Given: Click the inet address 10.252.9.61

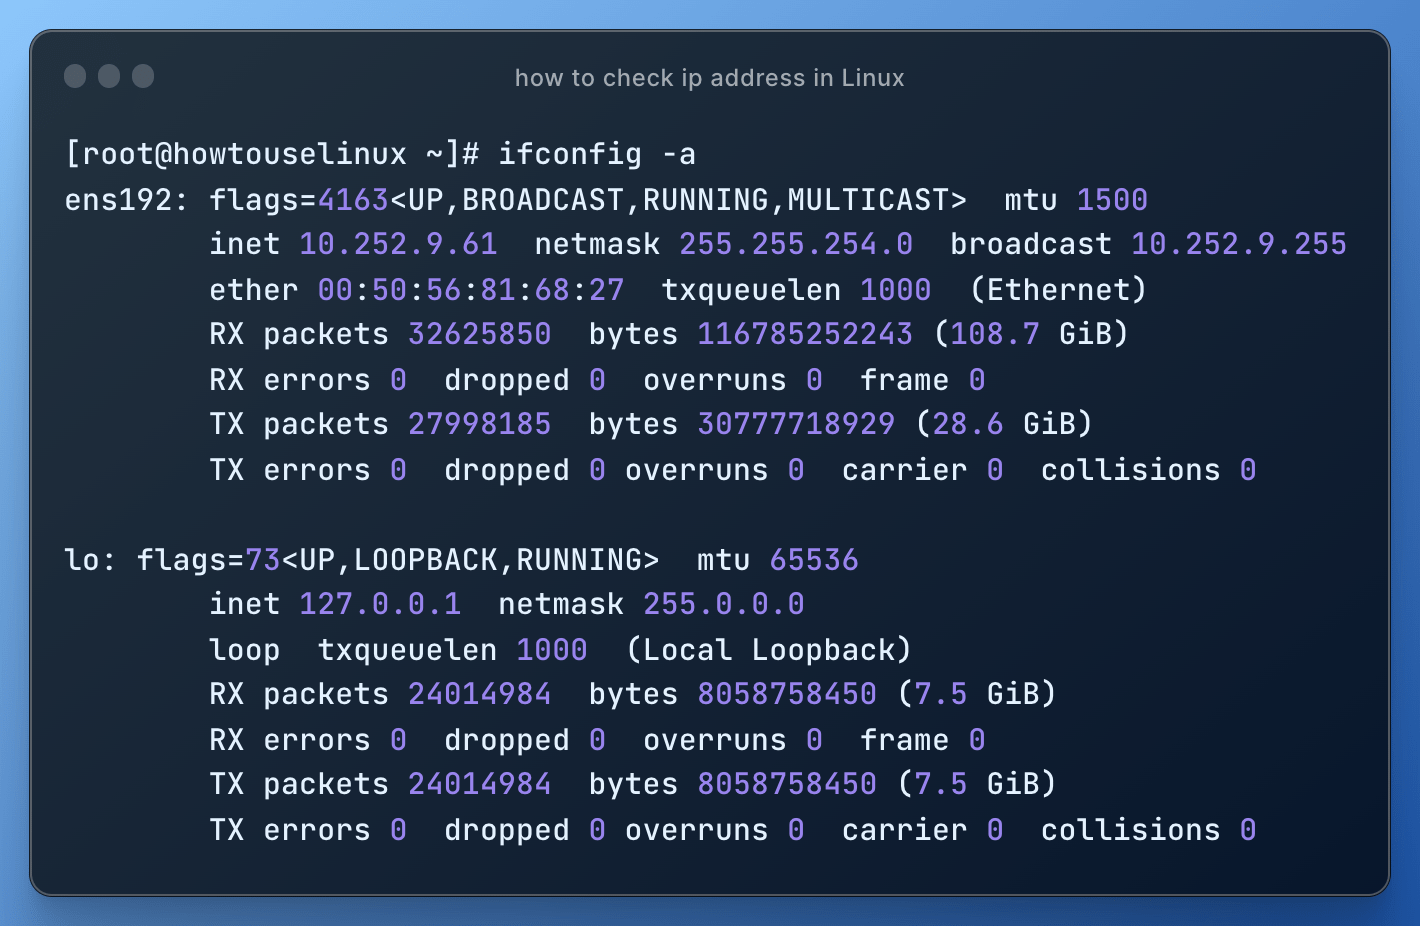Looking at the screenshot, I should [398, 243].
